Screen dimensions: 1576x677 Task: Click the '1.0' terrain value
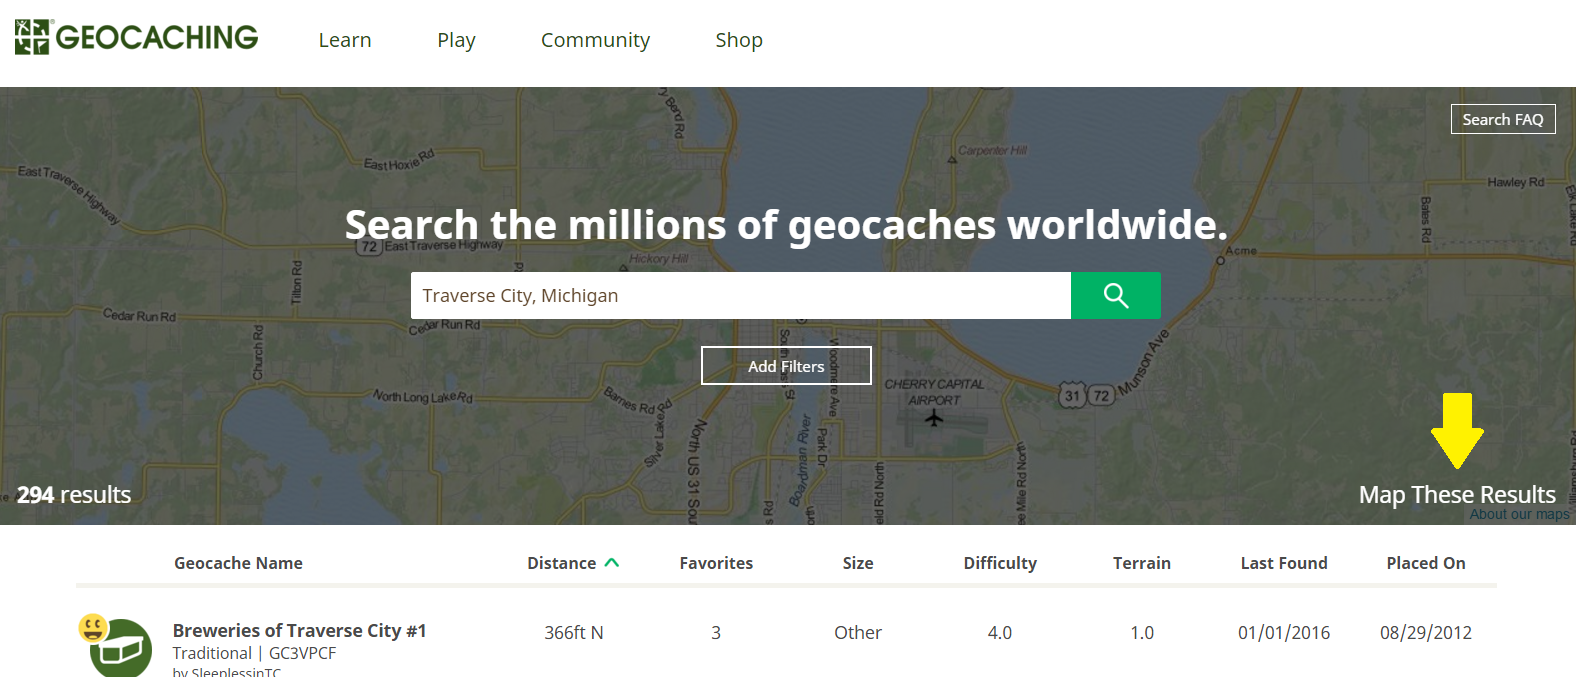[1142, 633]
